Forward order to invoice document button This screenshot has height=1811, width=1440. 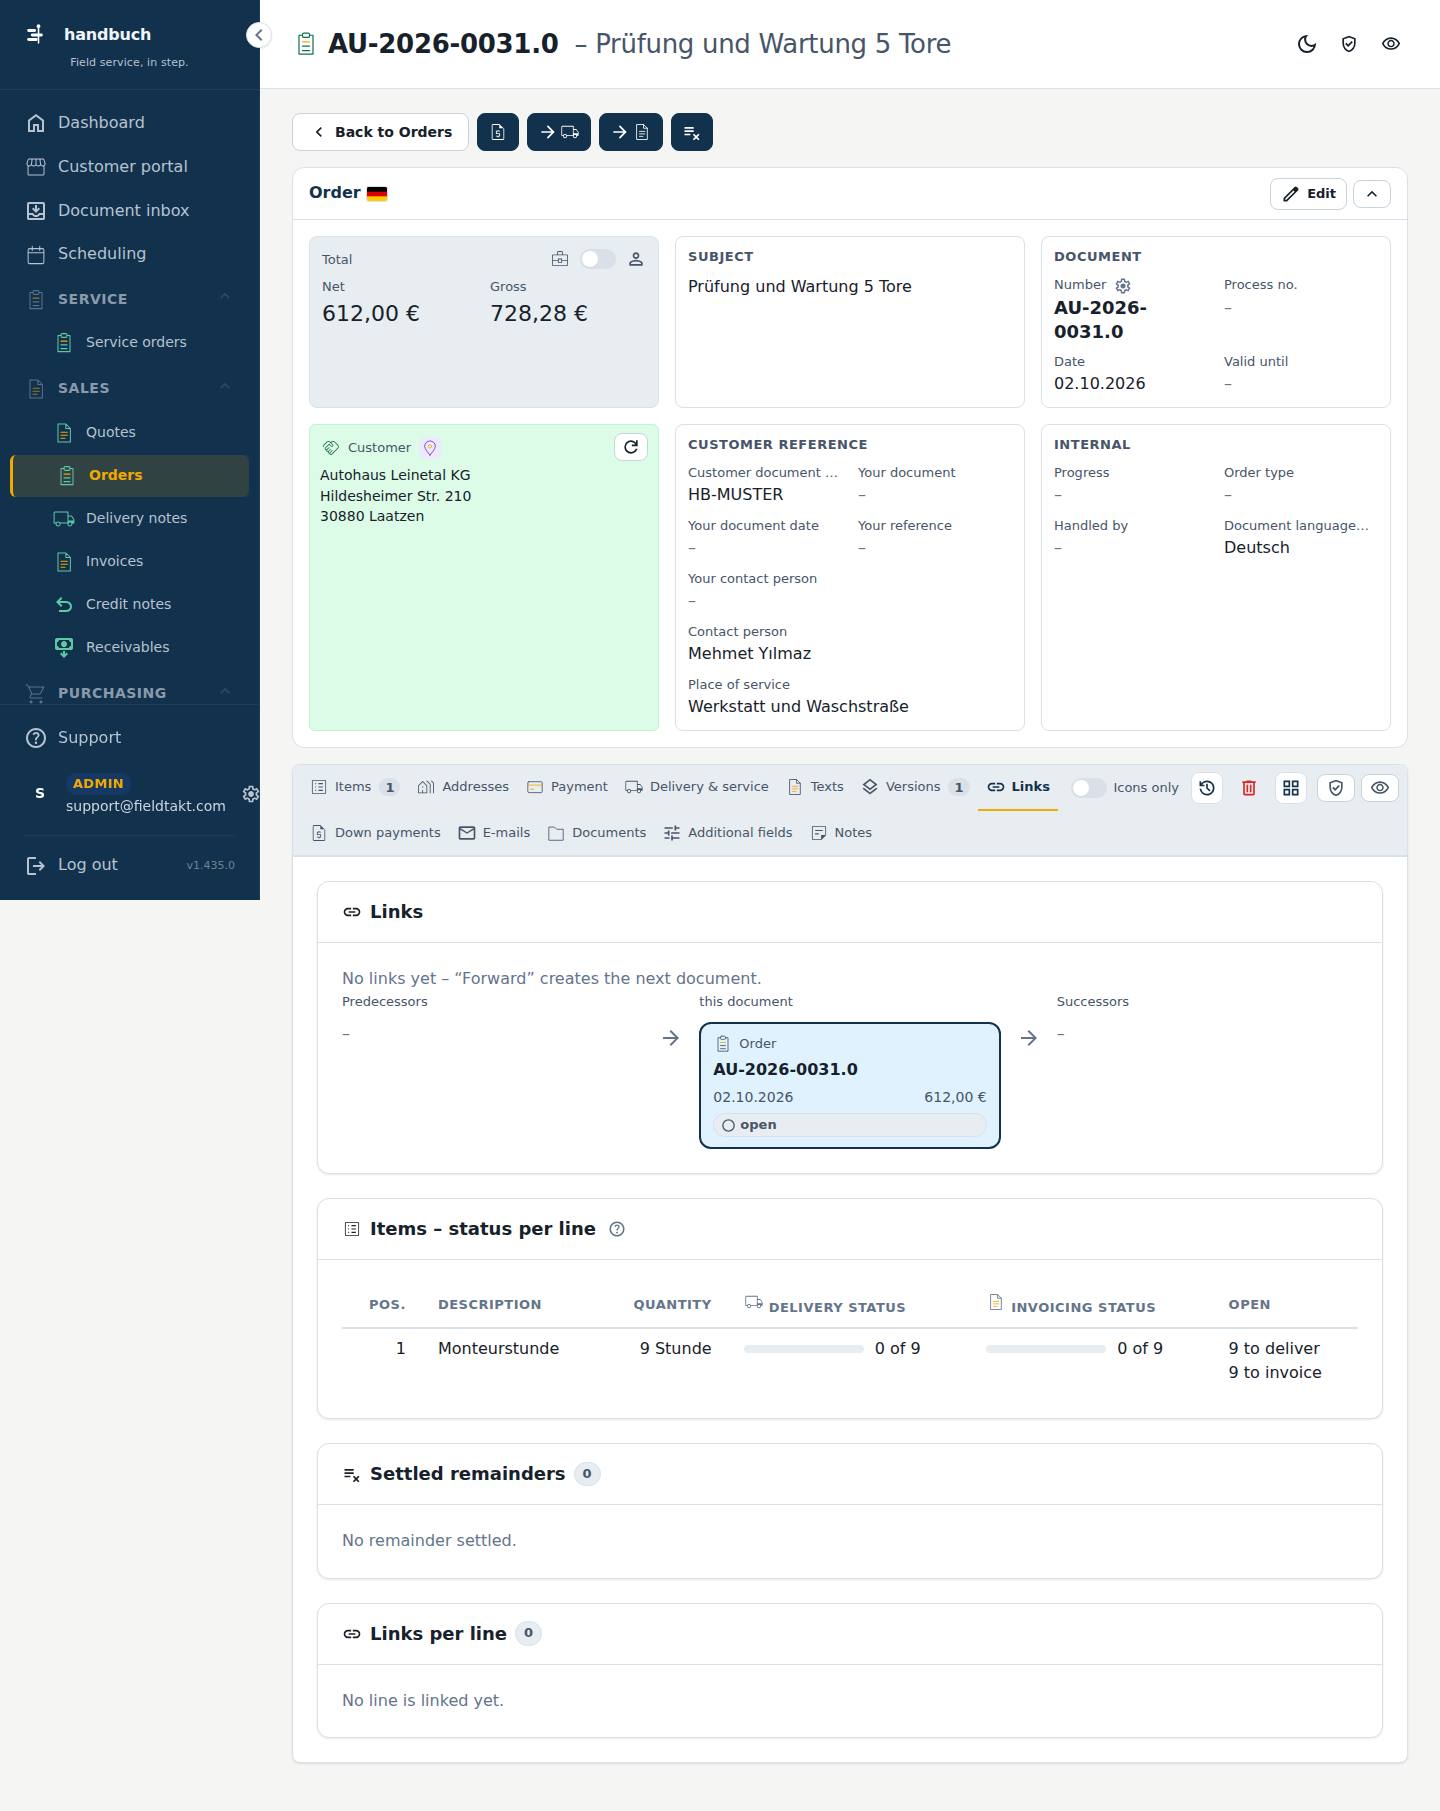click(x=631, y=132)
